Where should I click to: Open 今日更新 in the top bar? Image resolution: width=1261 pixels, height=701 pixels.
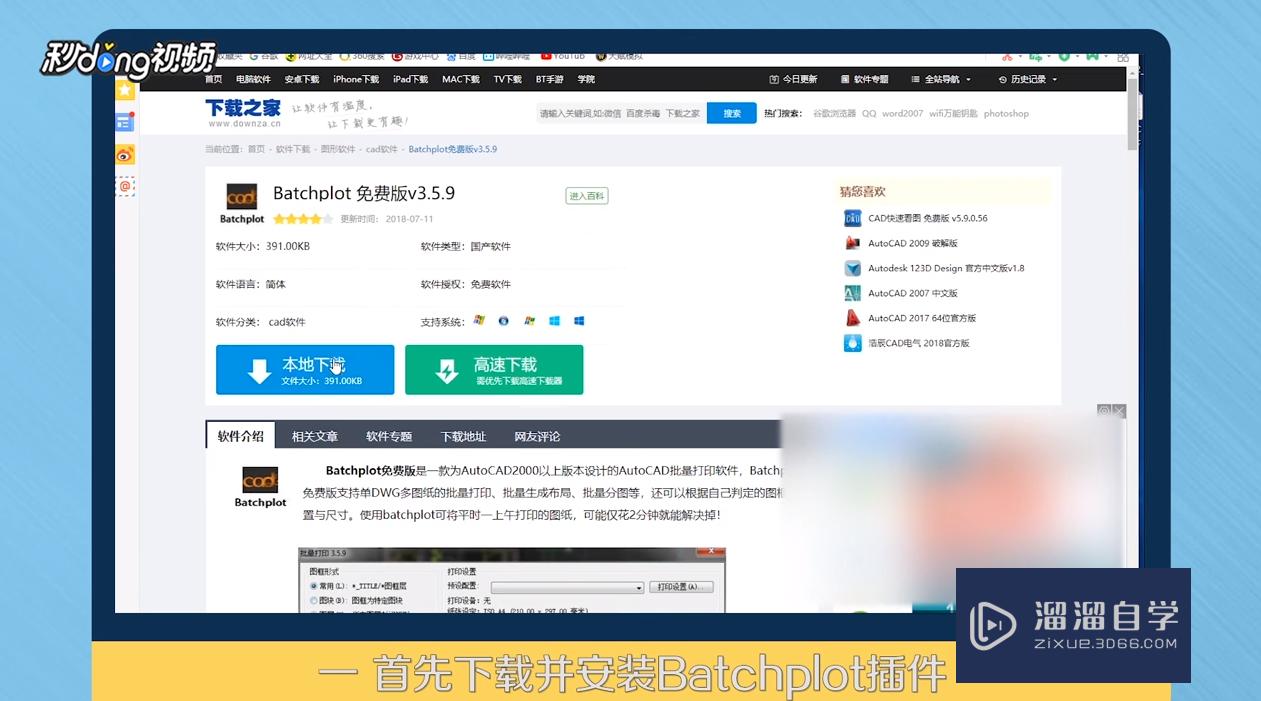point(794,79)
